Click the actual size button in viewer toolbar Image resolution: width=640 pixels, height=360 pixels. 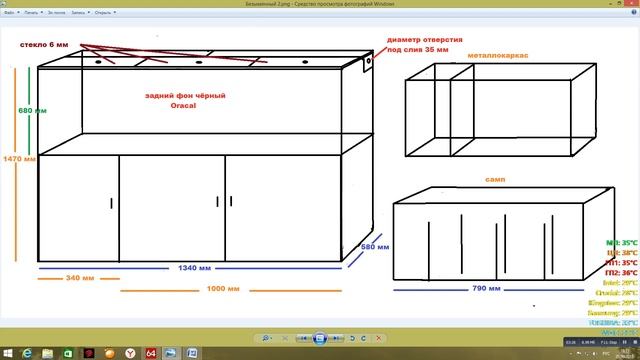pos(285,338)
